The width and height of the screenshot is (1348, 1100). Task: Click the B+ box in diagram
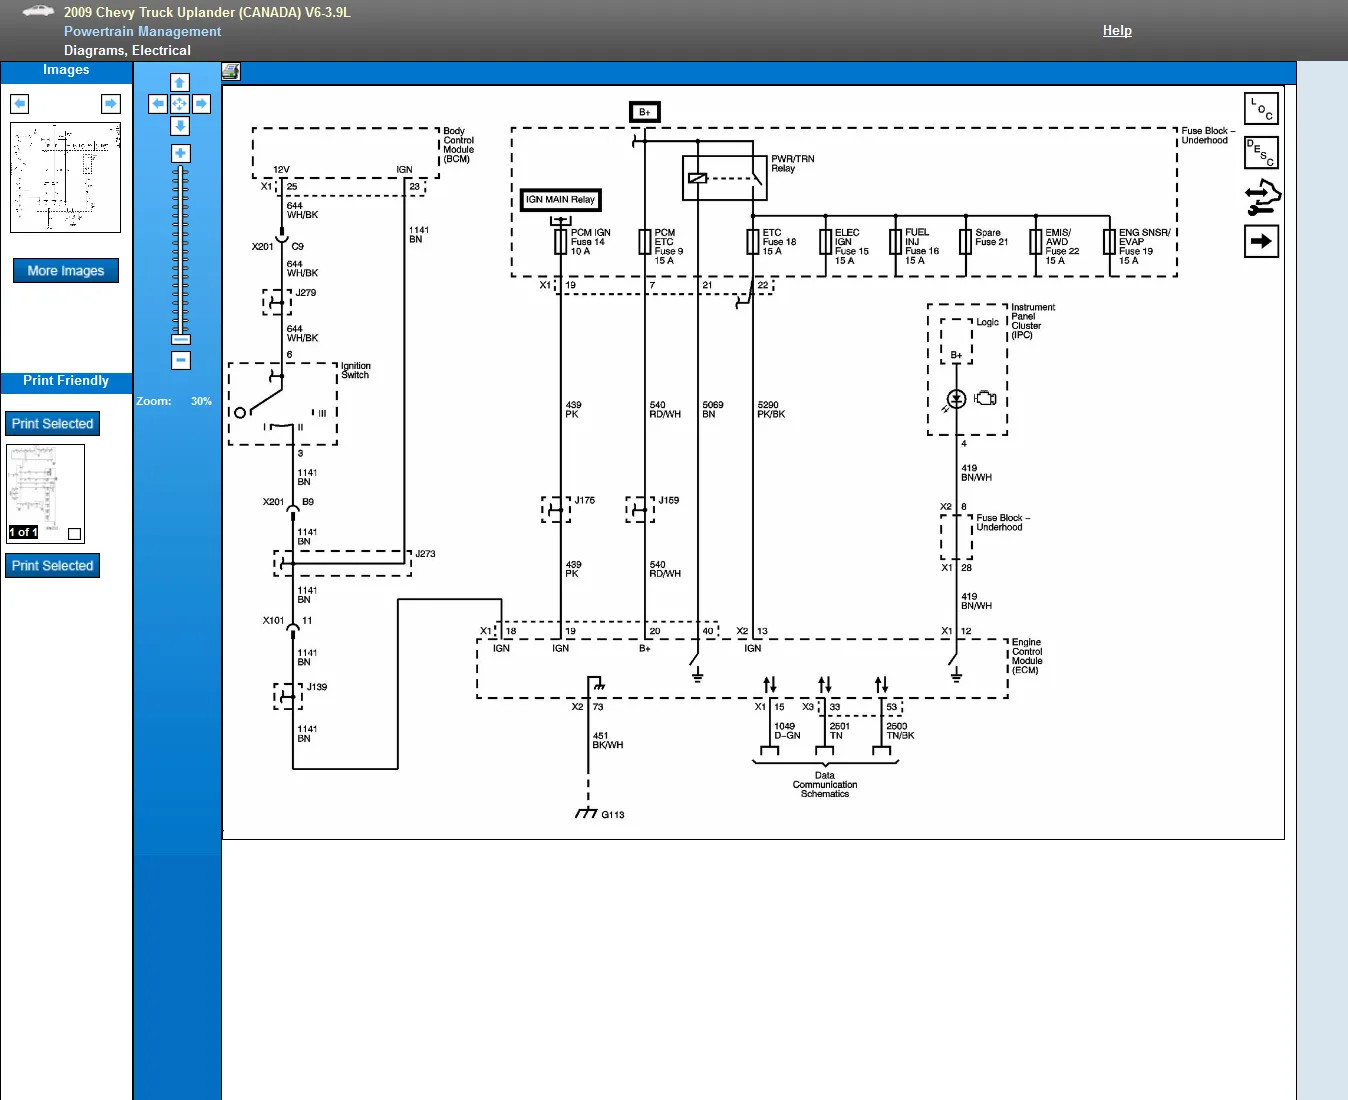[x=645, y=112]
